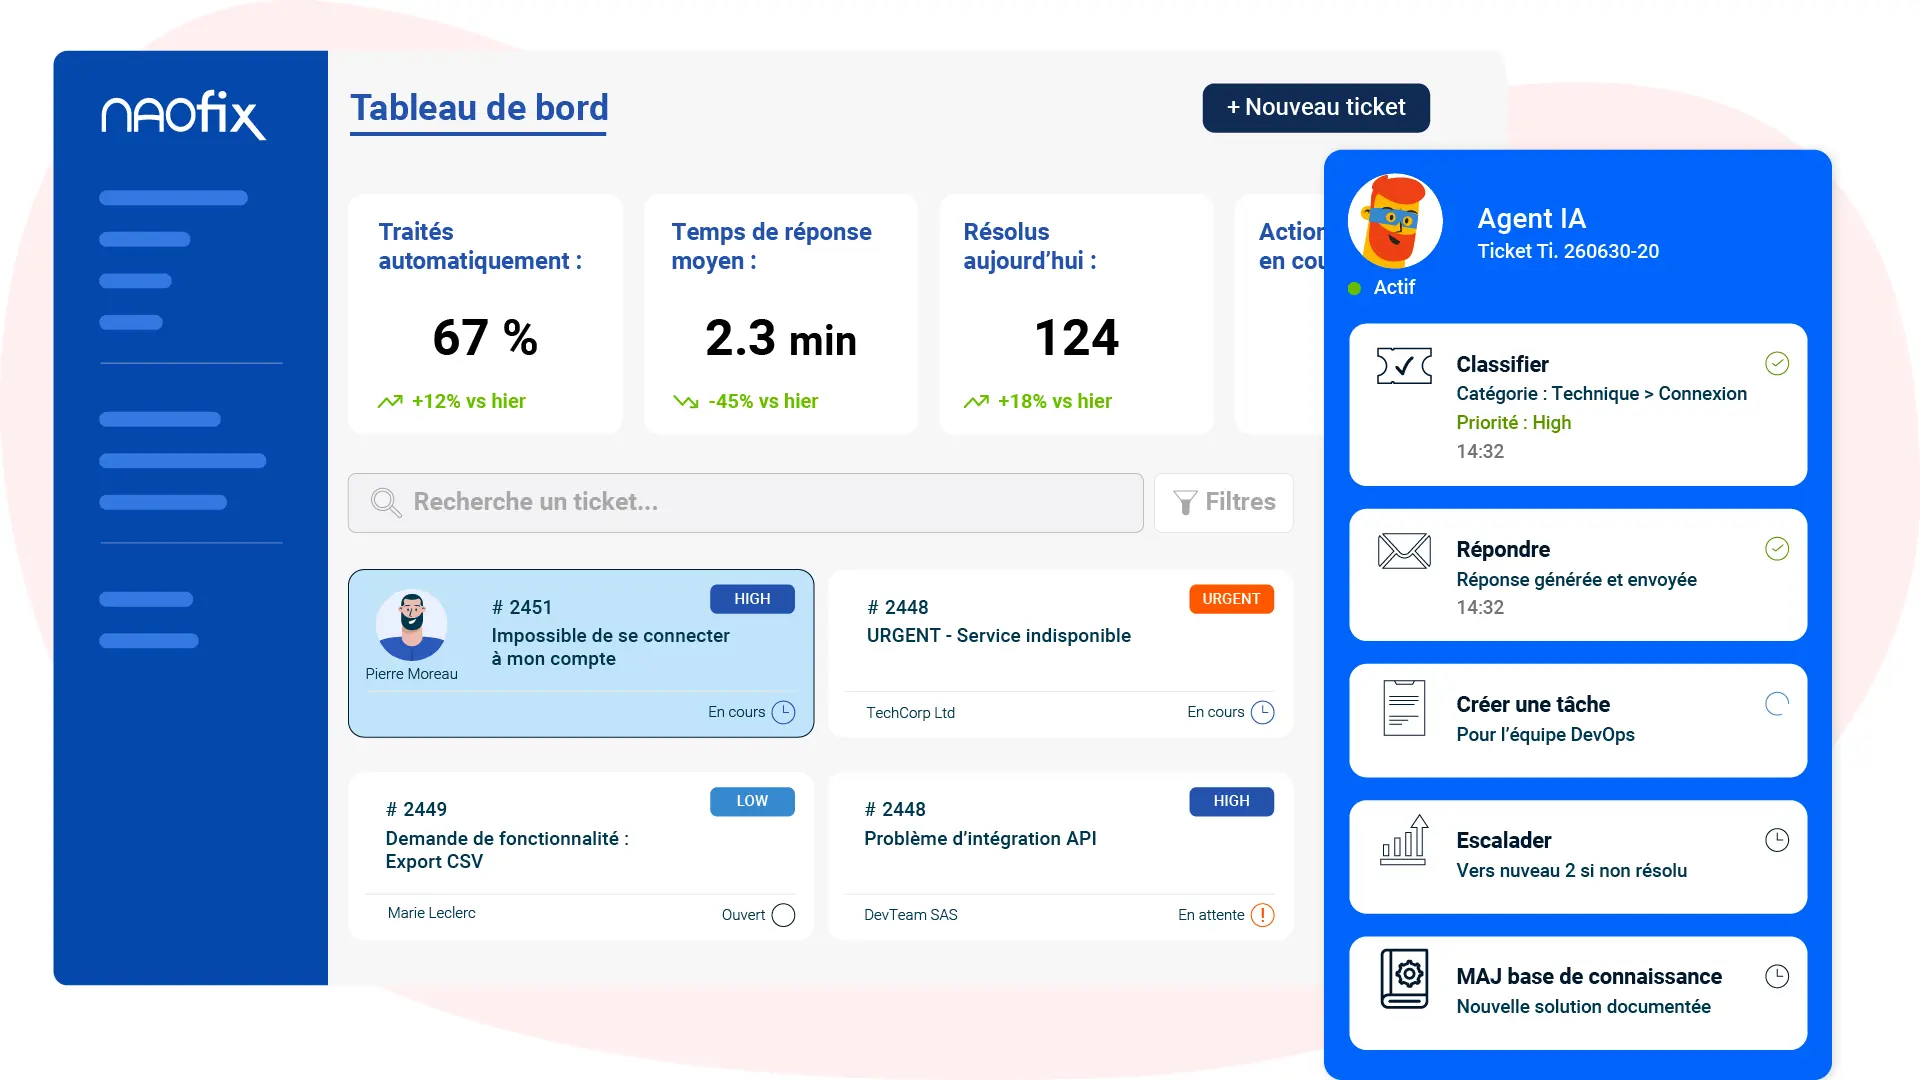This screenshot has height=1080, width=1920.
Task: Click the Tableau de bord title
Action: 479,108
